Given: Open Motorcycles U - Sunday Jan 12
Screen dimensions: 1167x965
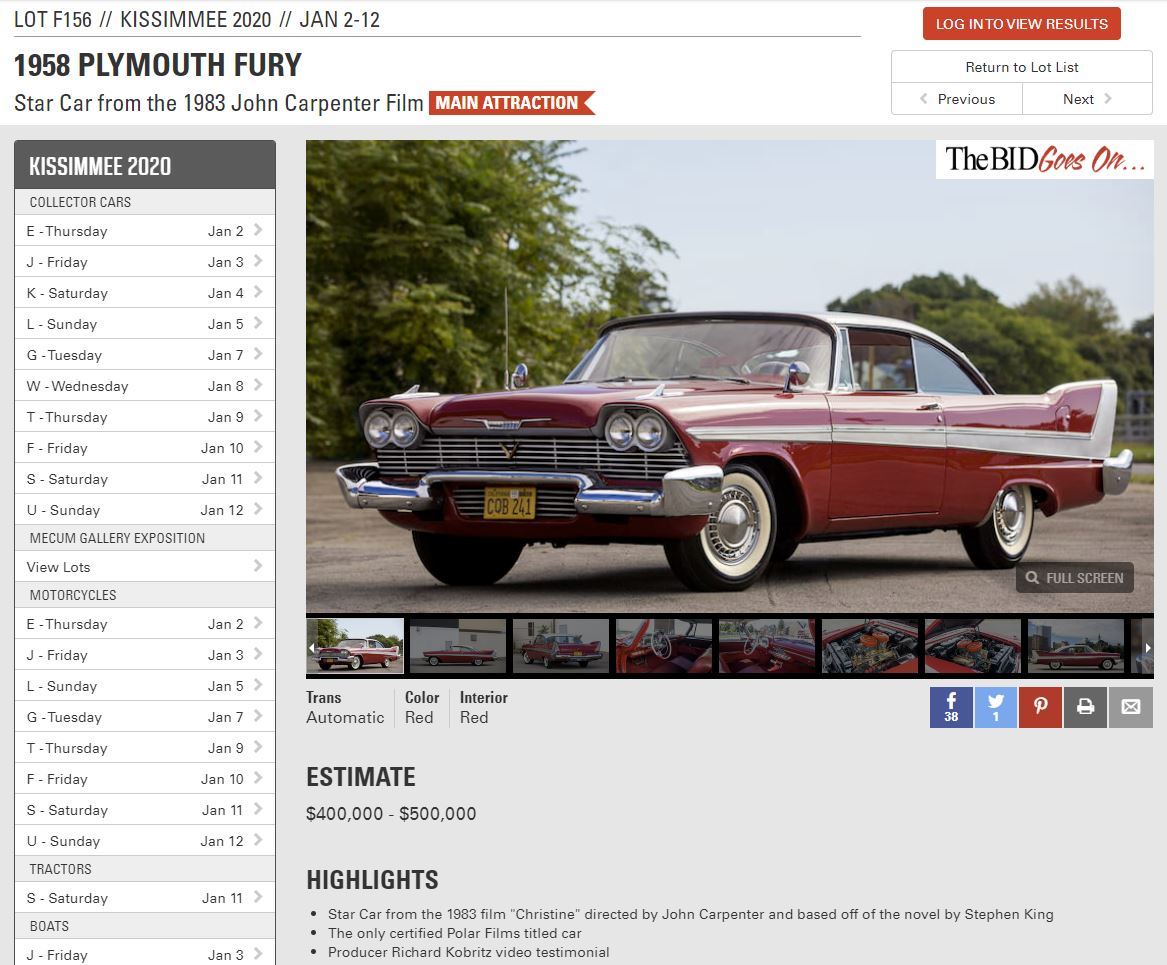Looking at the screenshot, I should [x=145, y=841].
